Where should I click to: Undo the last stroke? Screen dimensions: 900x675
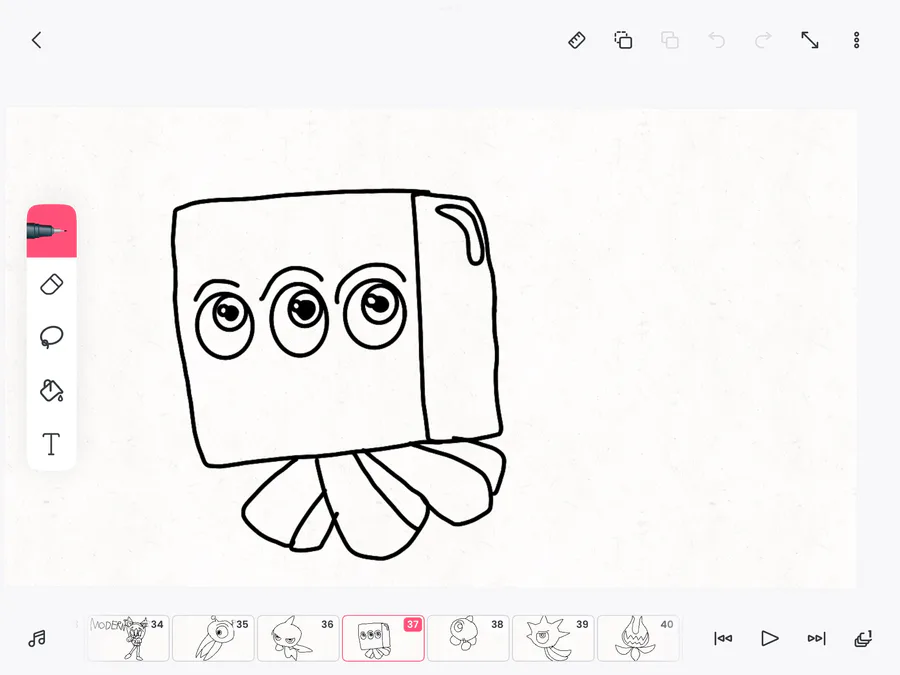coord(716,40)
